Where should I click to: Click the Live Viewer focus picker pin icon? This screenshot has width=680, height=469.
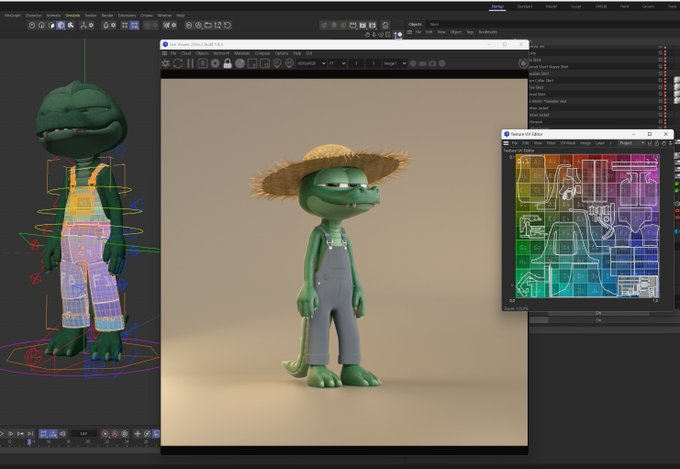277,63
